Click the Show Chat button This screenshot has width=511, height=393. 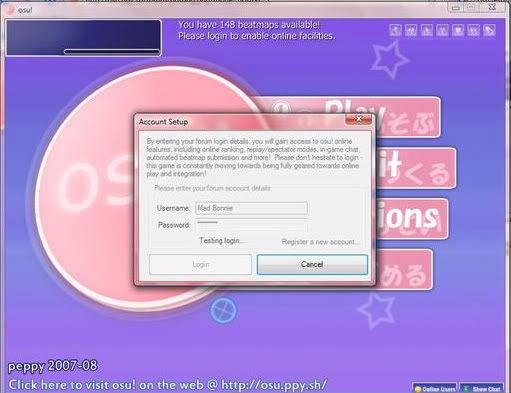(482, 388)
